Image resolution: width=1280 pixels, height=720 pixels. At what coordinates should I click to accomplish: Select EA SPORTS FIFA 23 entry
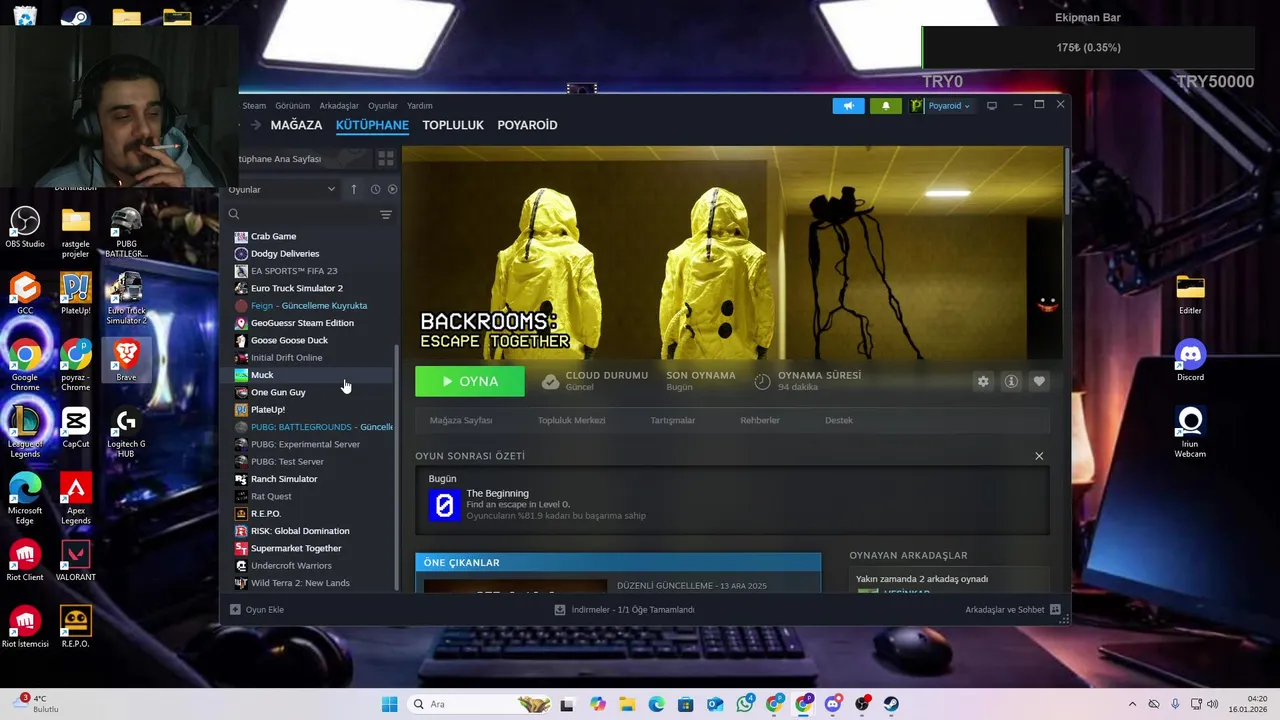coord(313,271)
